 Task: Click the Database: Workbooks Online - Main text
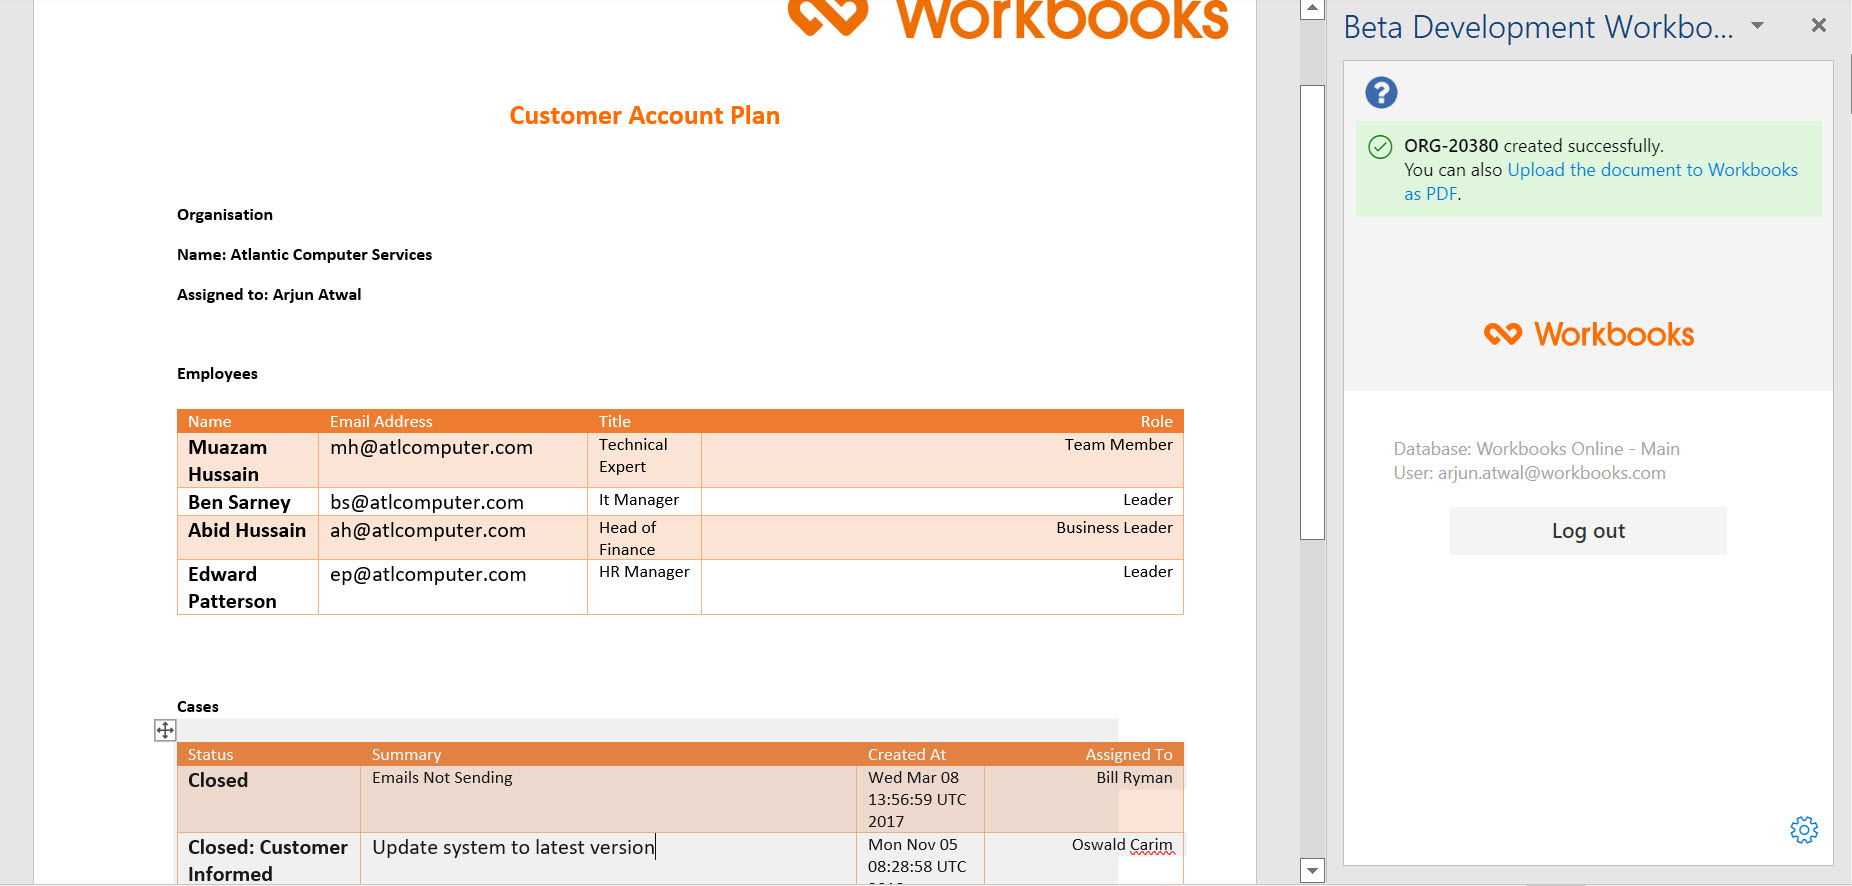click(1537, 449)
